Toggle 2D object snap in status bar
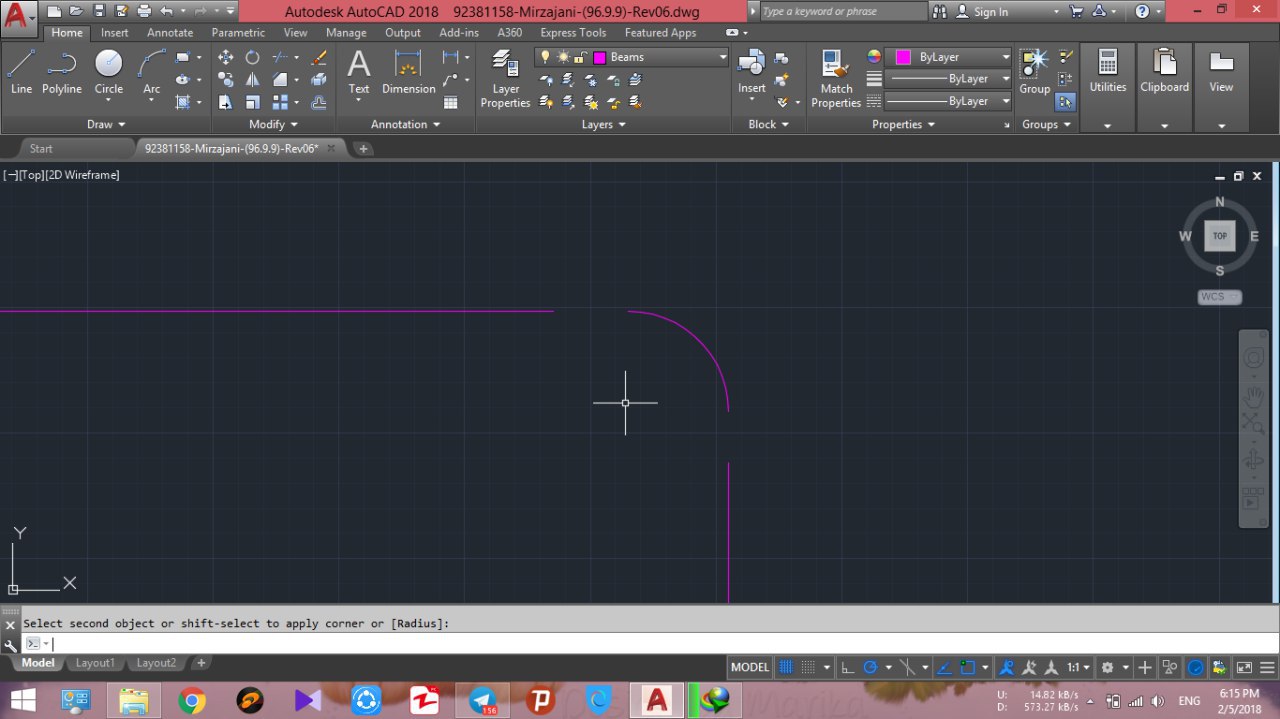The image size is (1280, 719). click(x=968, y=667)
